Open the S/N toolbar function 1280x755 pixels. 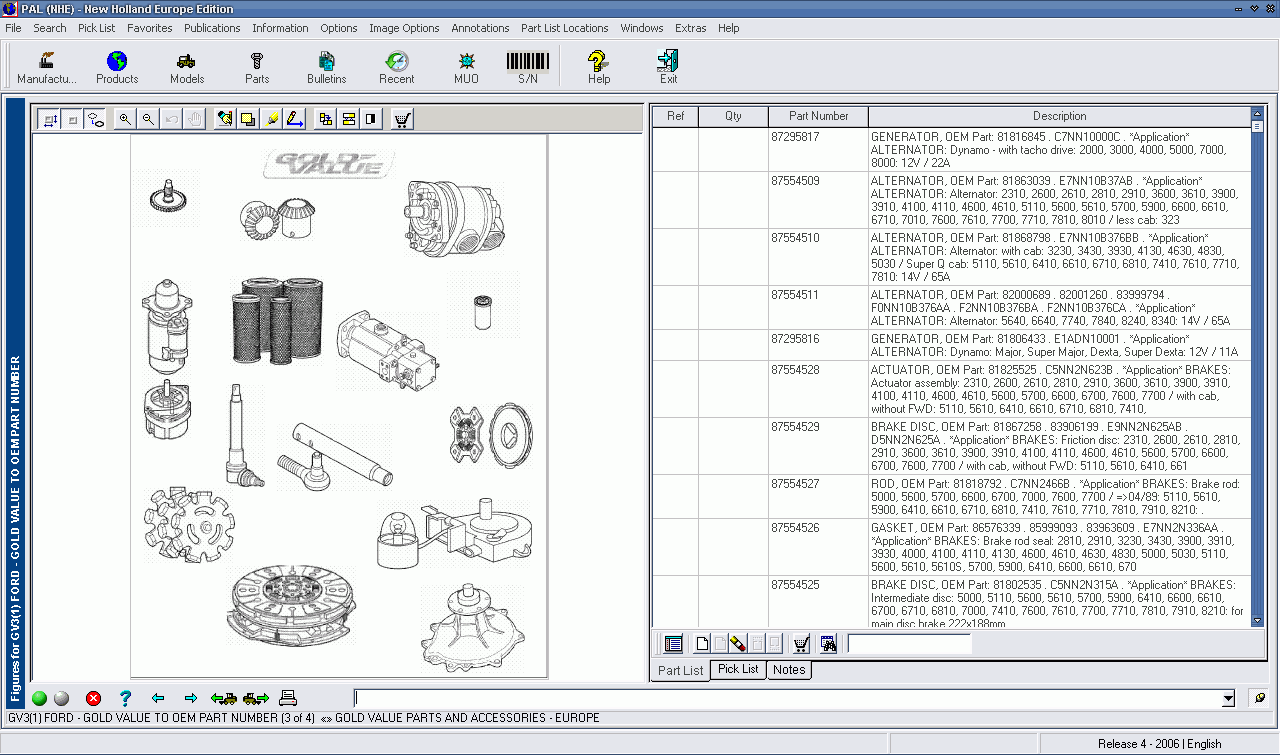pyautogui.click(x=527, y=62)
